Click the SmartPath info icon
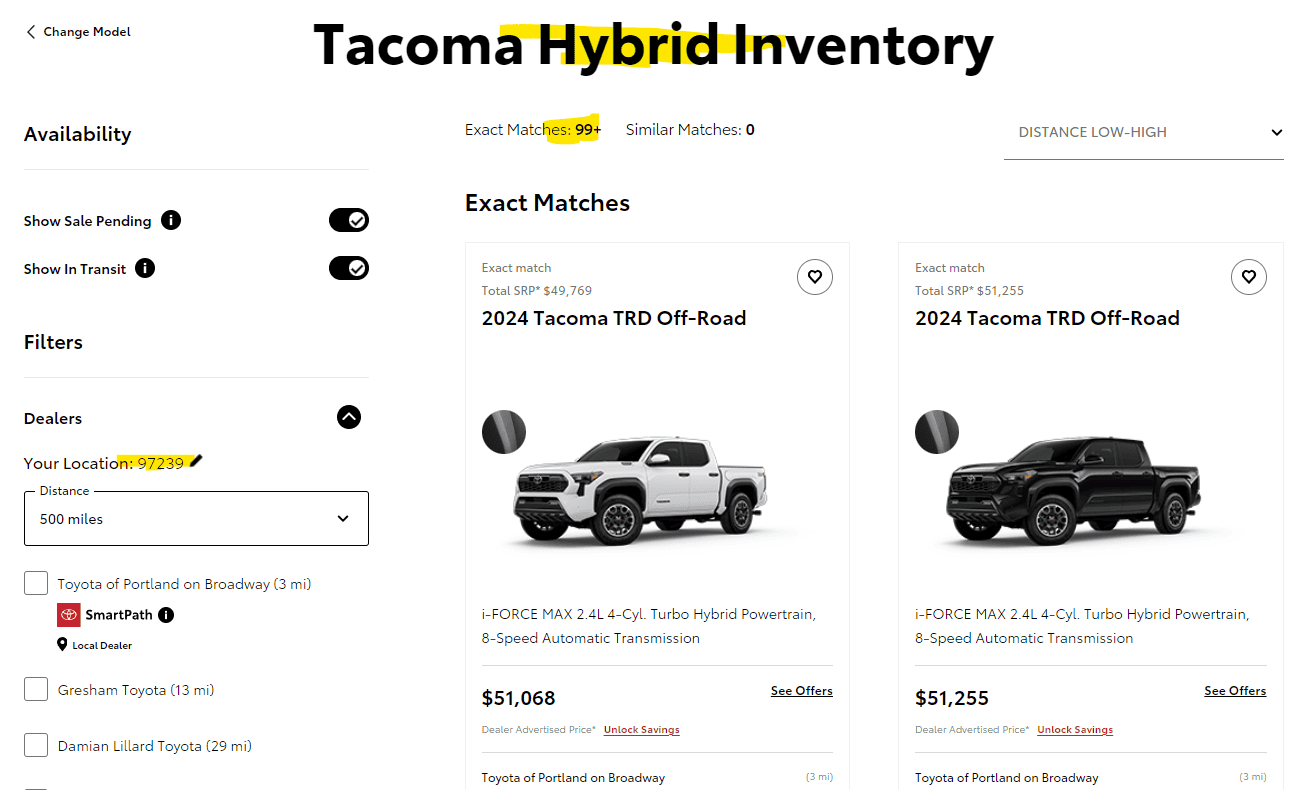The width and height of the screenshot is (1310, 790). click(x=166, y=615)
